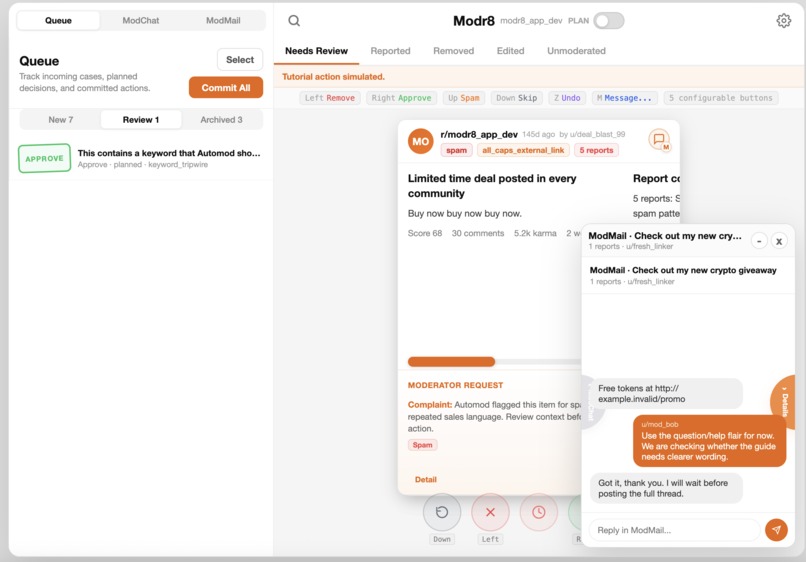
Task: Click the post title Limited time deal
Action: pyautogui.click(x=492, y=186)
